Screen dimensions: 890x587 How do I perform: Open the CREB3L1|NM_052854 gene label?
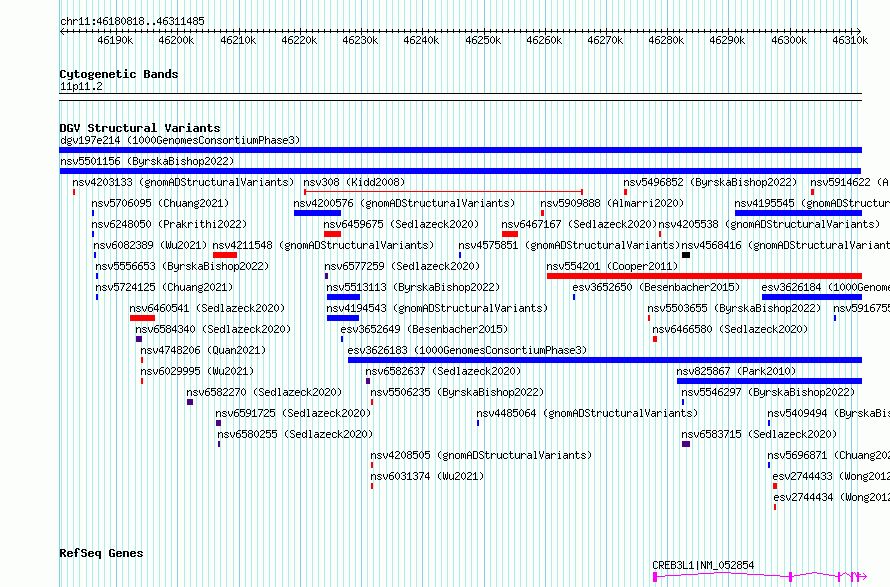coord(703,565)
